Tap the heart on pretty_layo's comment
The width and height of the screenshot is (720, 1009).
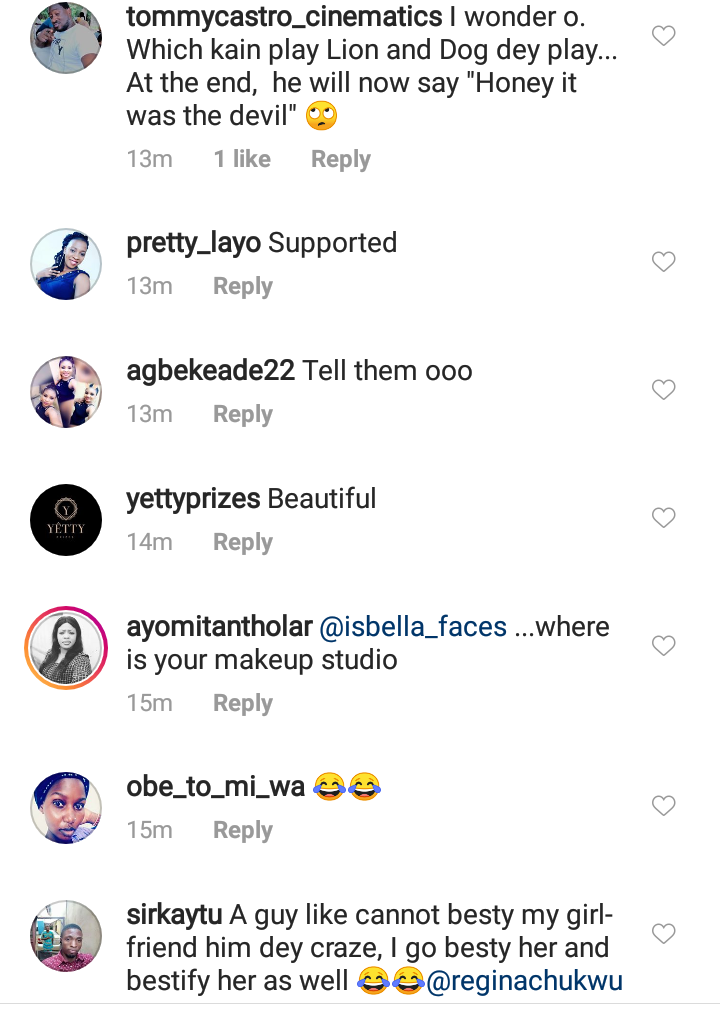point(664,262)
